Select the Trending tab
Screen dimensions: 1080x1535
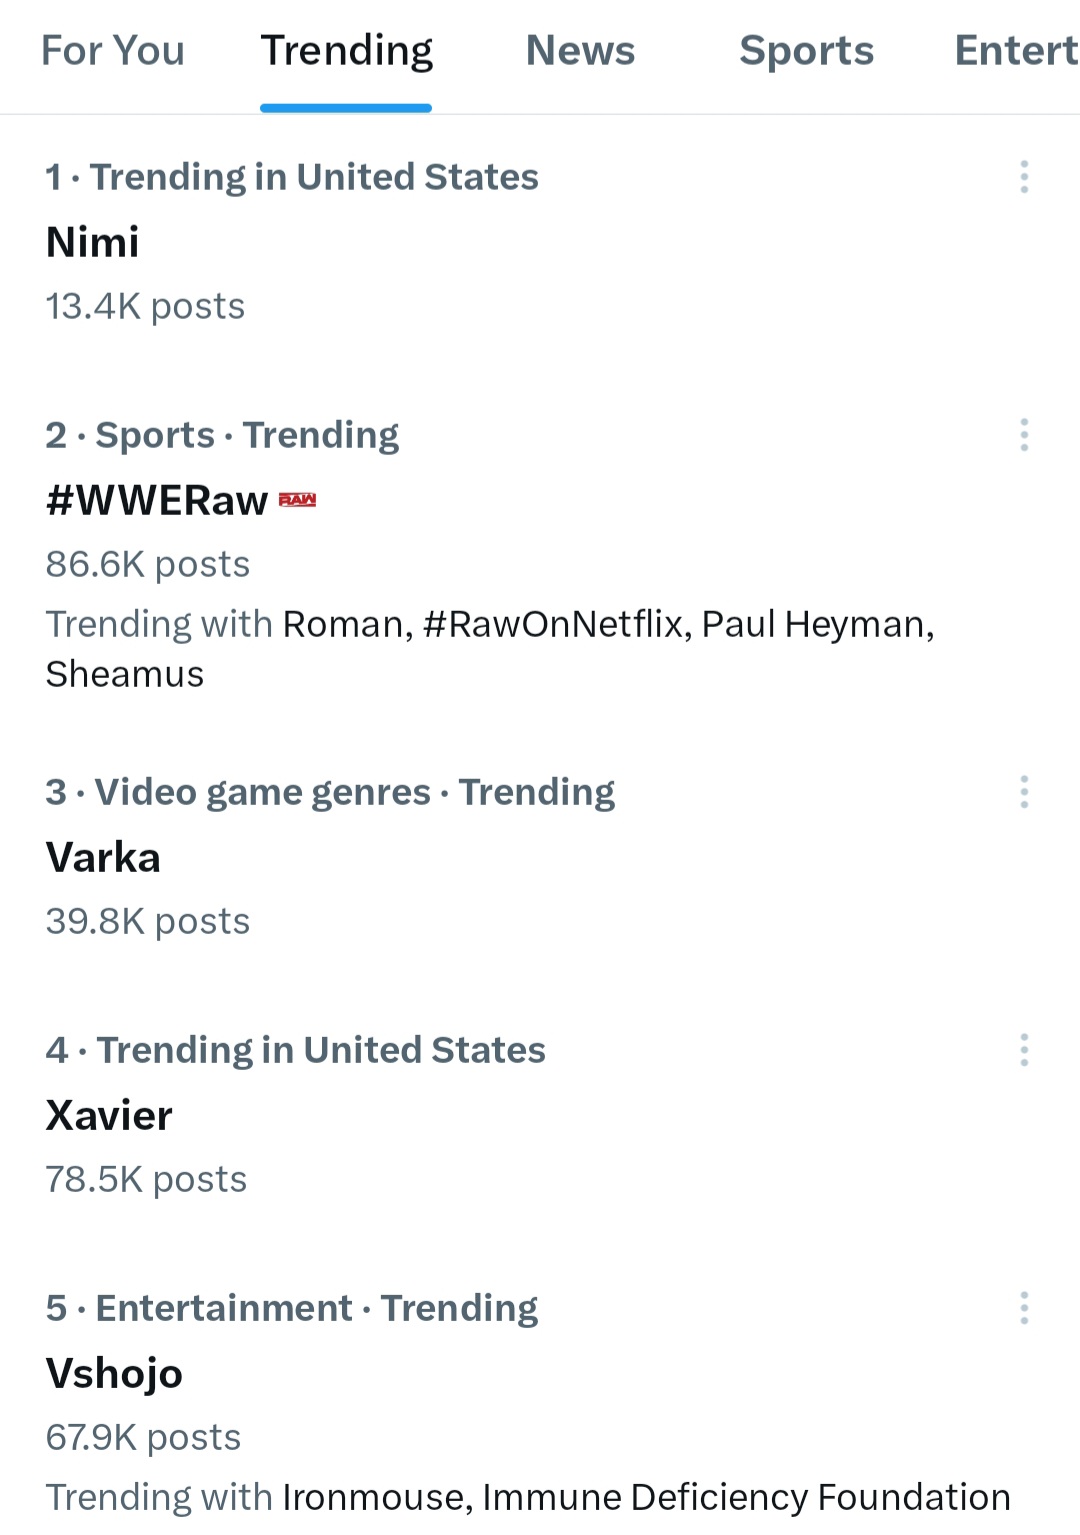(x=346, y=51)
